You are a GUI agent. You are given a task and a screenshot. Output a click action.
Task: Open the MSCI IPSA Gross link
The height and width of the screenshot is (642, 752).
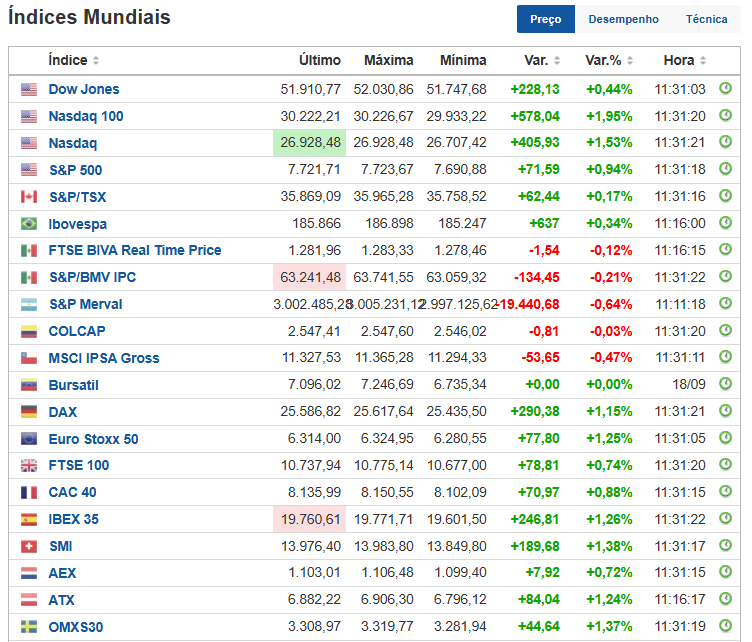pos(104,358)
